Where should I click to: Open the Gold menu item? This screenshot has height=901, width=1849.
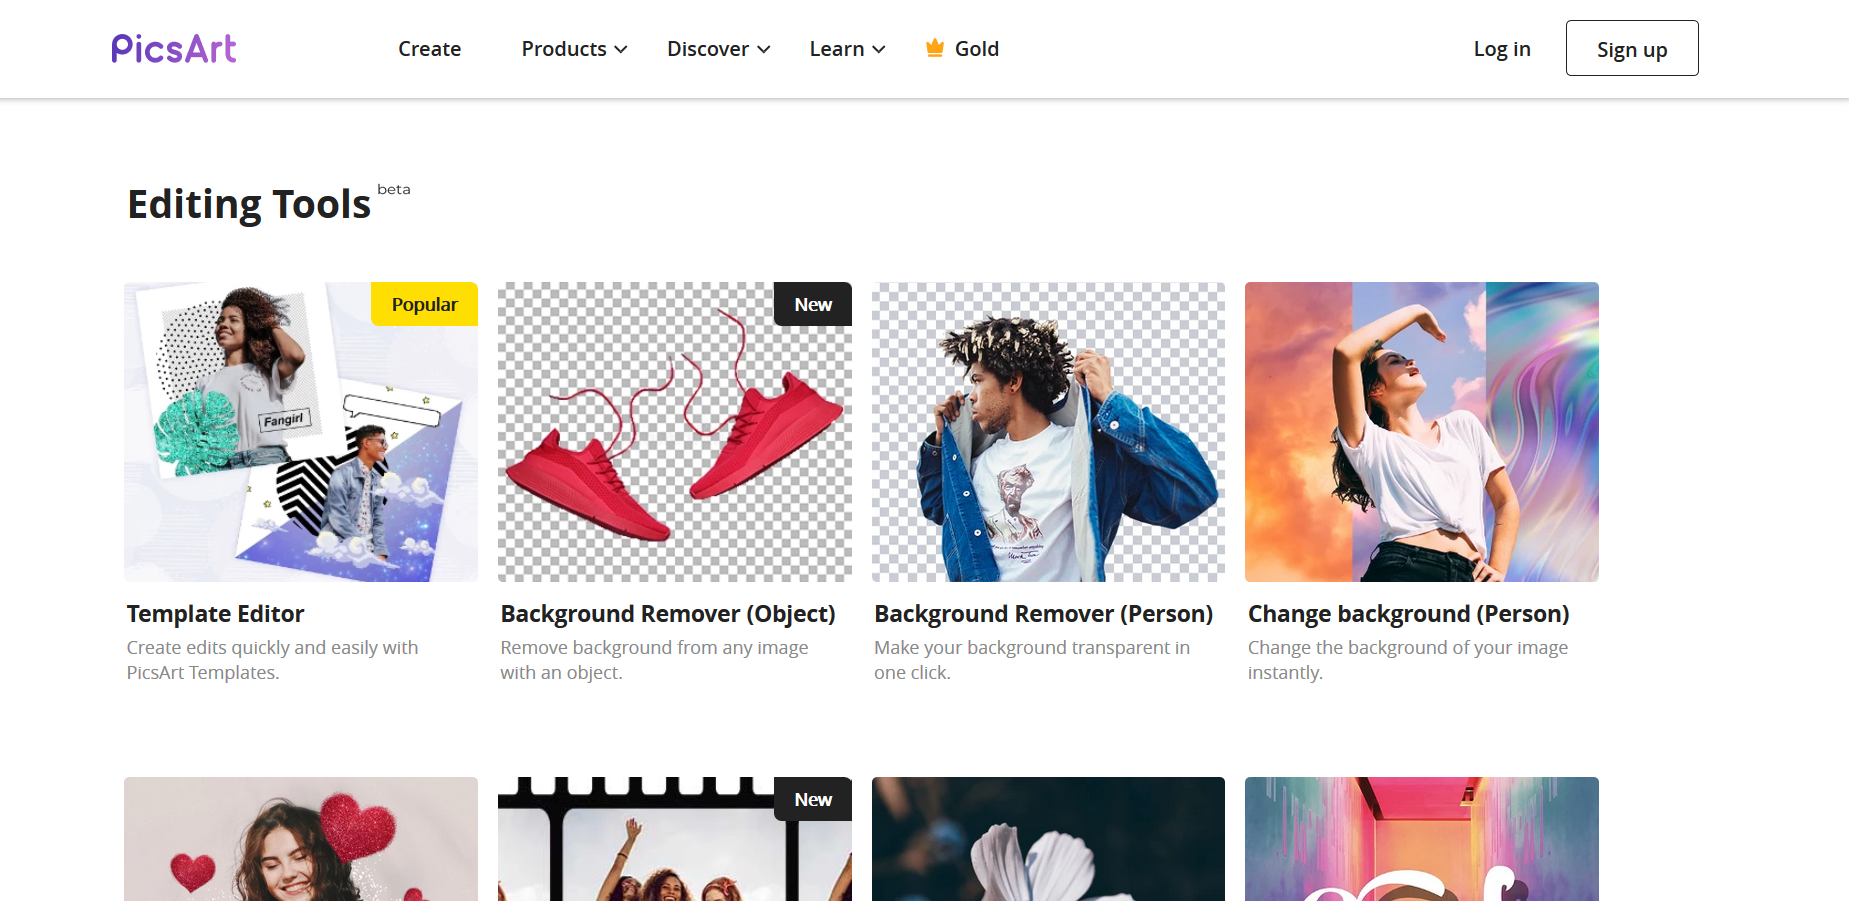[x=976, y=49]
